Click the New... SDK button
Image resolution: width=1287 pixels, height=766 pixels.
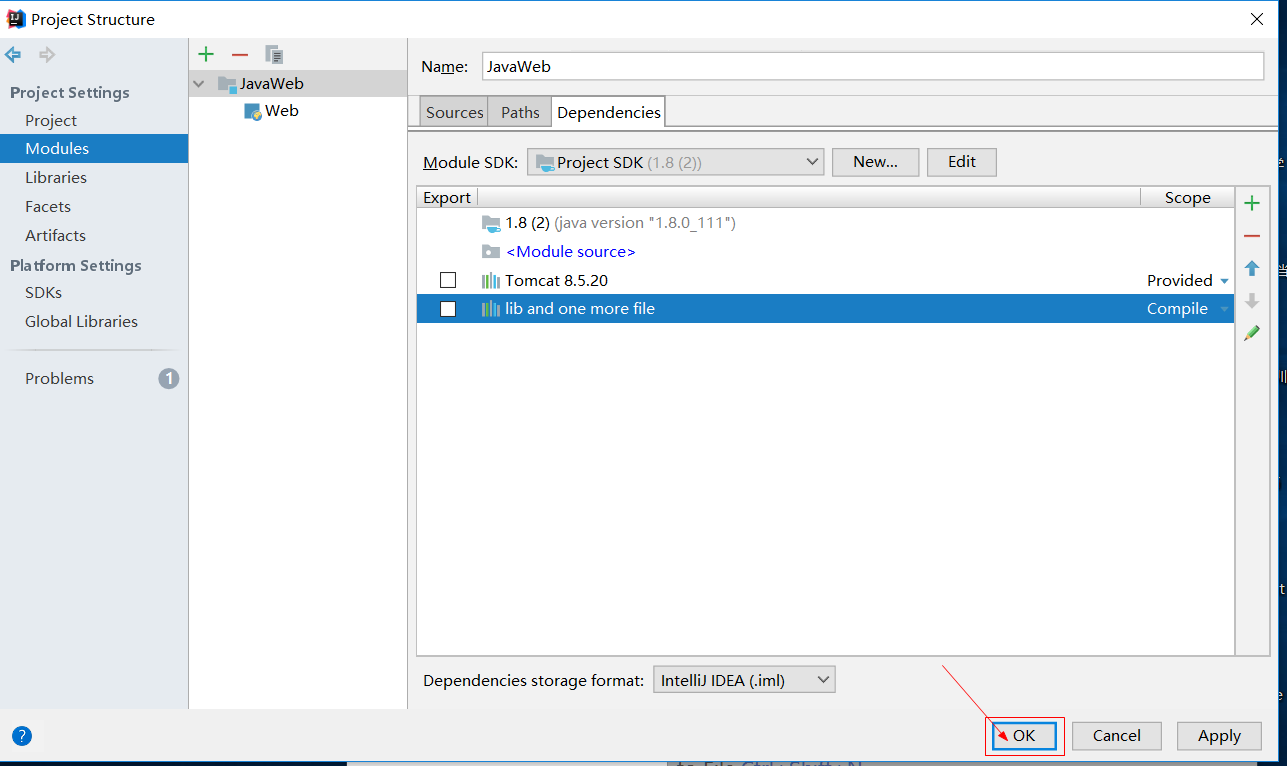875,162
